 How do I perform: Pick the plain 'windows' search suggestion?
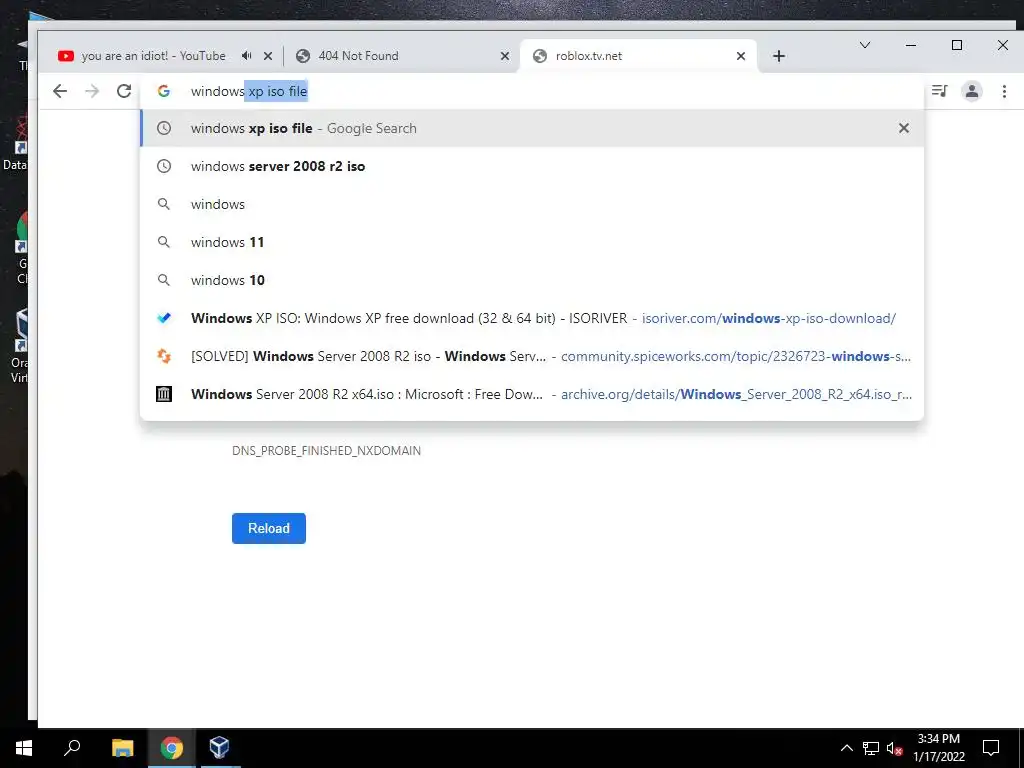(x=532, y=204)
